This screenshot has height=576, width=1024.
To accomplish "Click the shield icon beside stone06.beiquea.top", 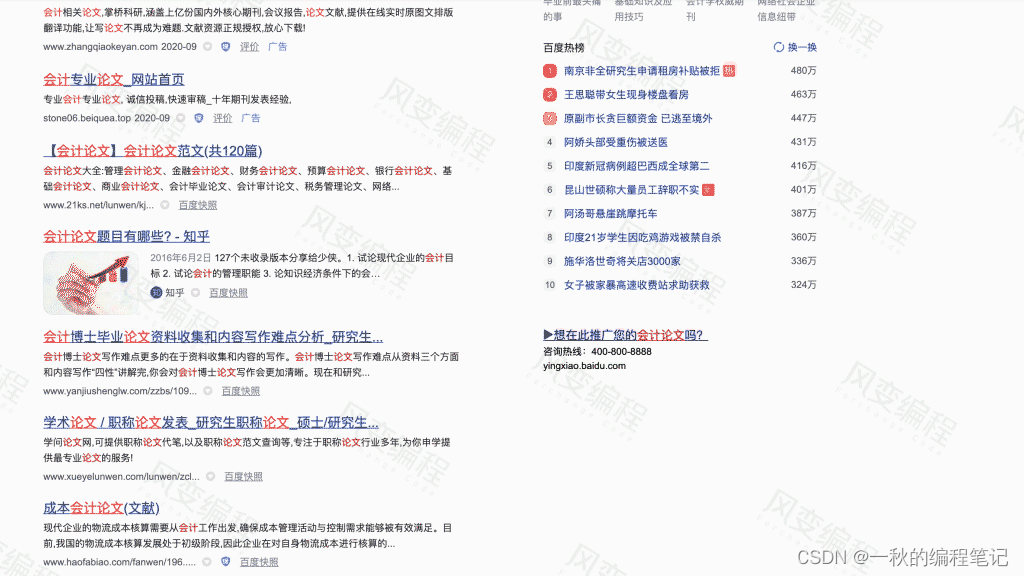I will (199, 118).
